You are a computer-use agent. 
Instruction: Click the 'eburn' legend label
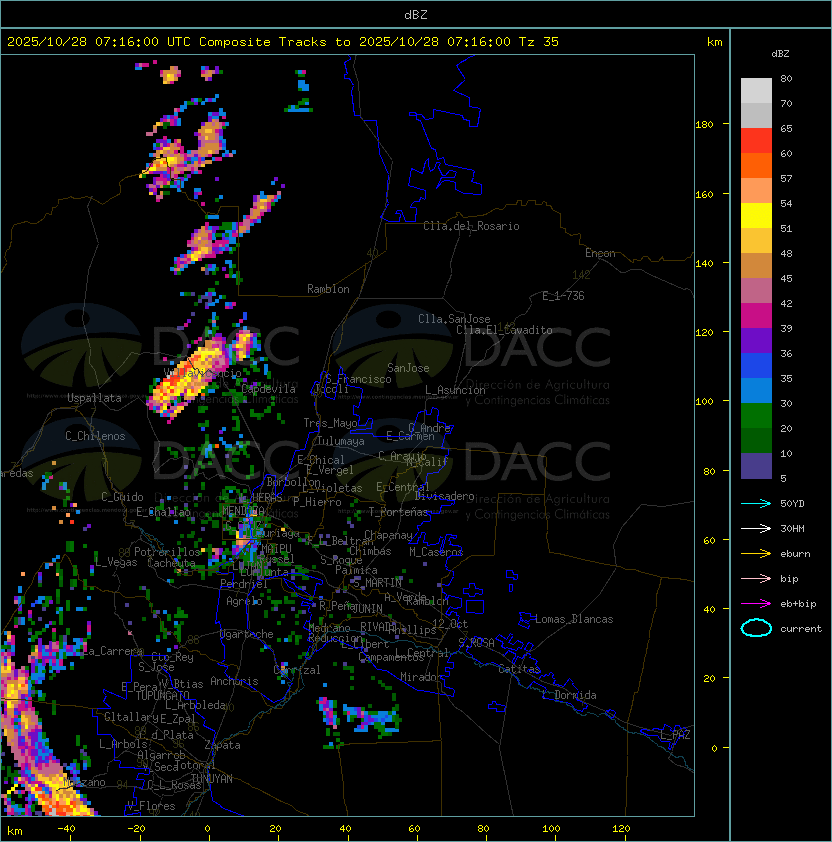coord(795,554)
